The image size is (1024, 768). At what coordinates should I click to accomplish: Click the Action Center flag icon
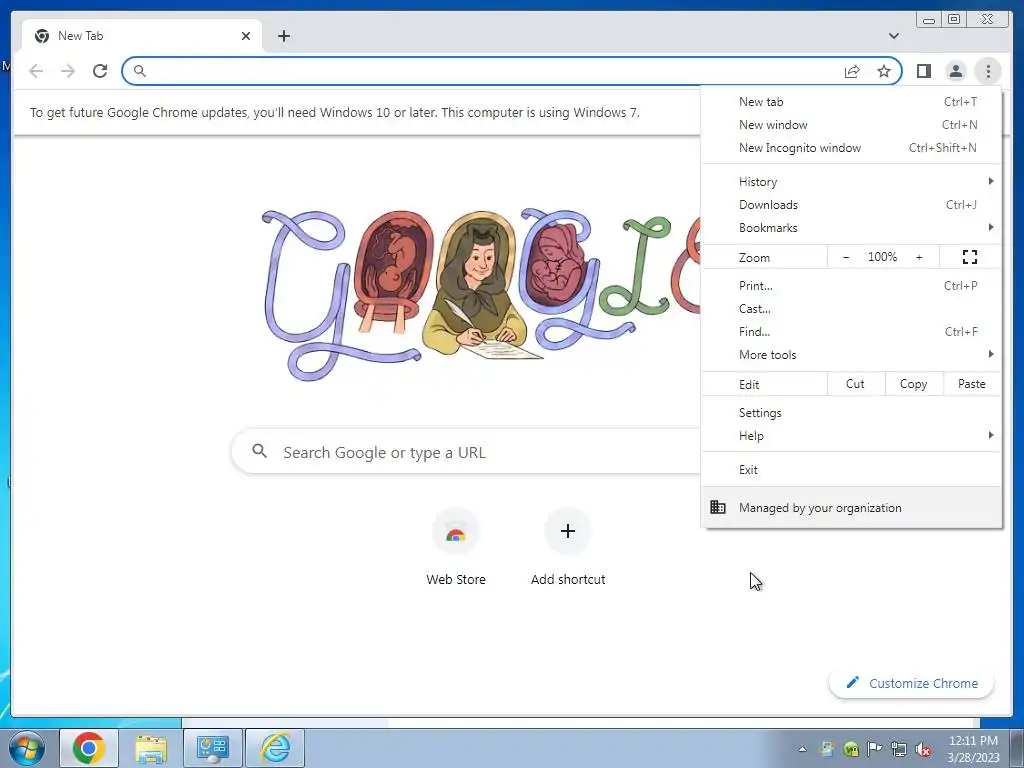click(874, 749)
